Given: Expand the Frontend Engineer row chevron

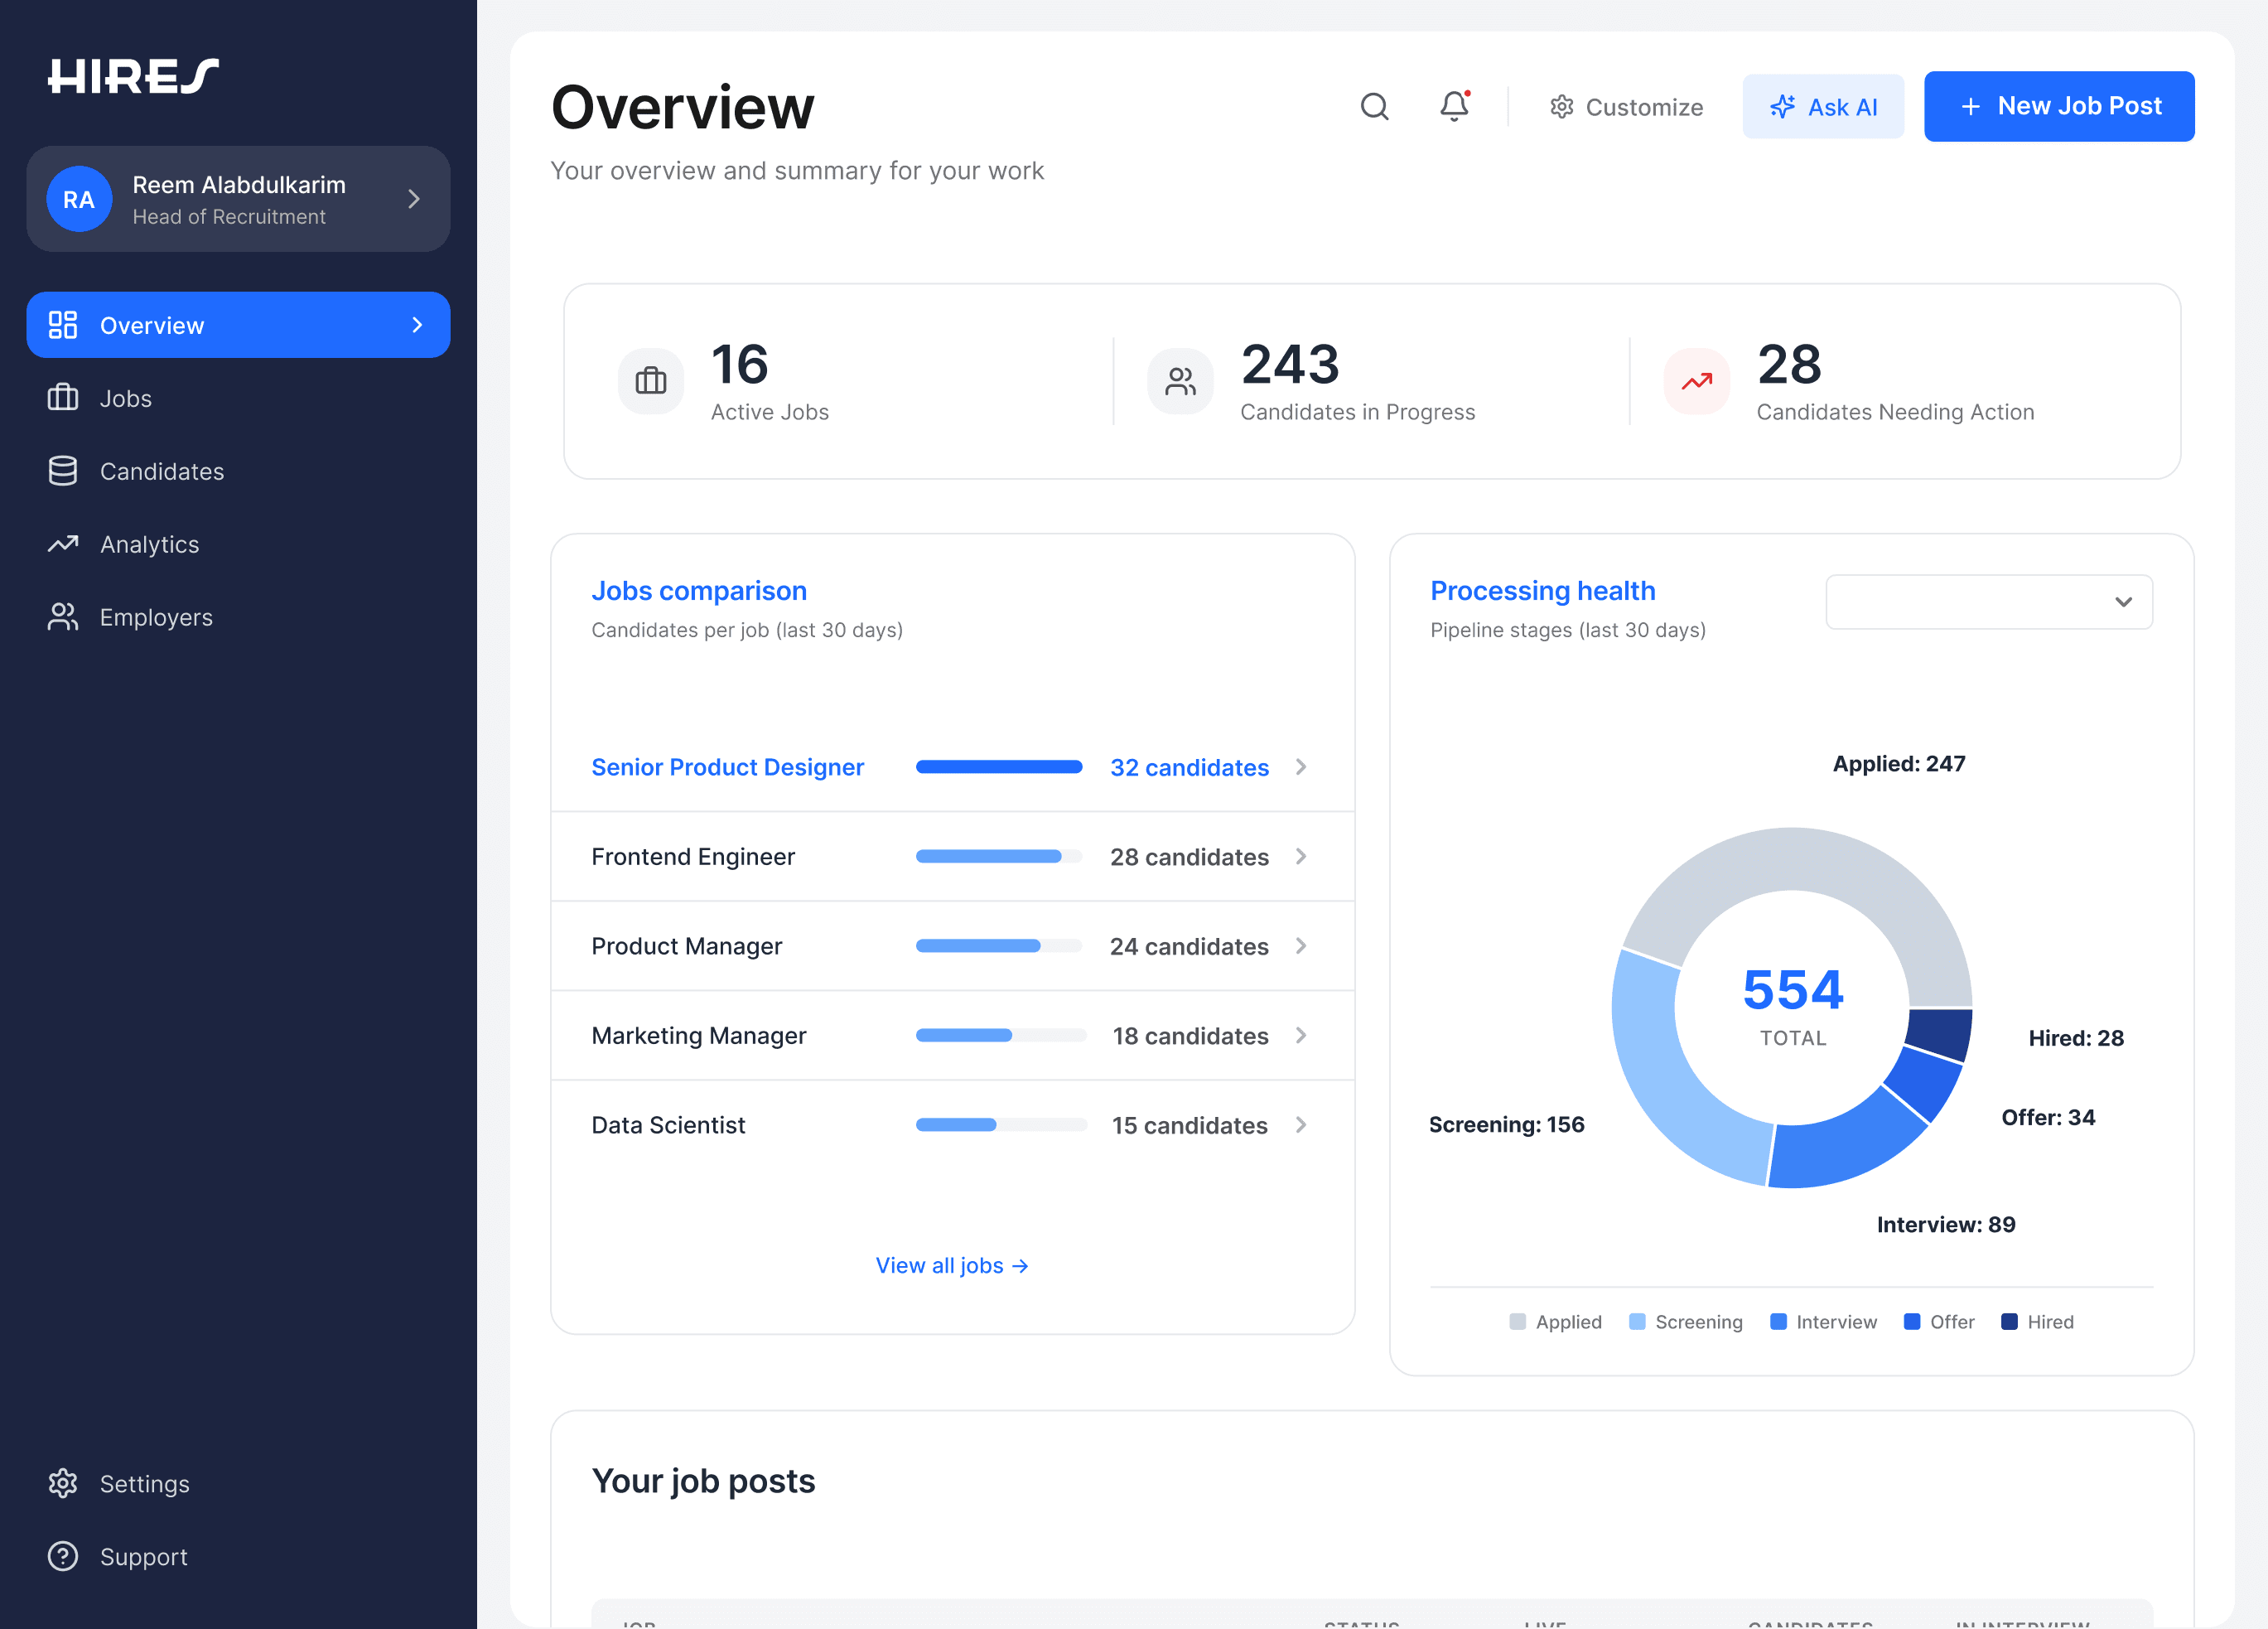Looking at the screenshot, I should tap(1301, 857).
